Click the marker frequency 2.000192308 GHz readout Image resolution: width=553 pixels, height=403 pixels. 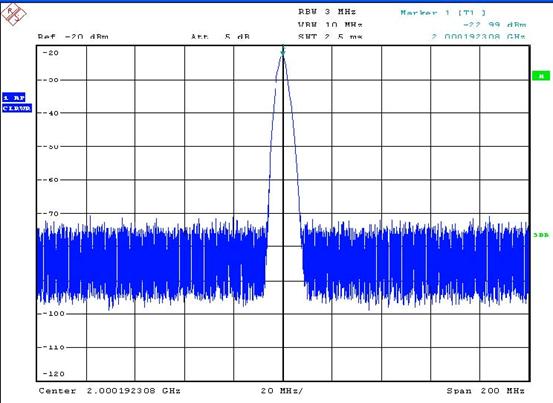point(479,36)
